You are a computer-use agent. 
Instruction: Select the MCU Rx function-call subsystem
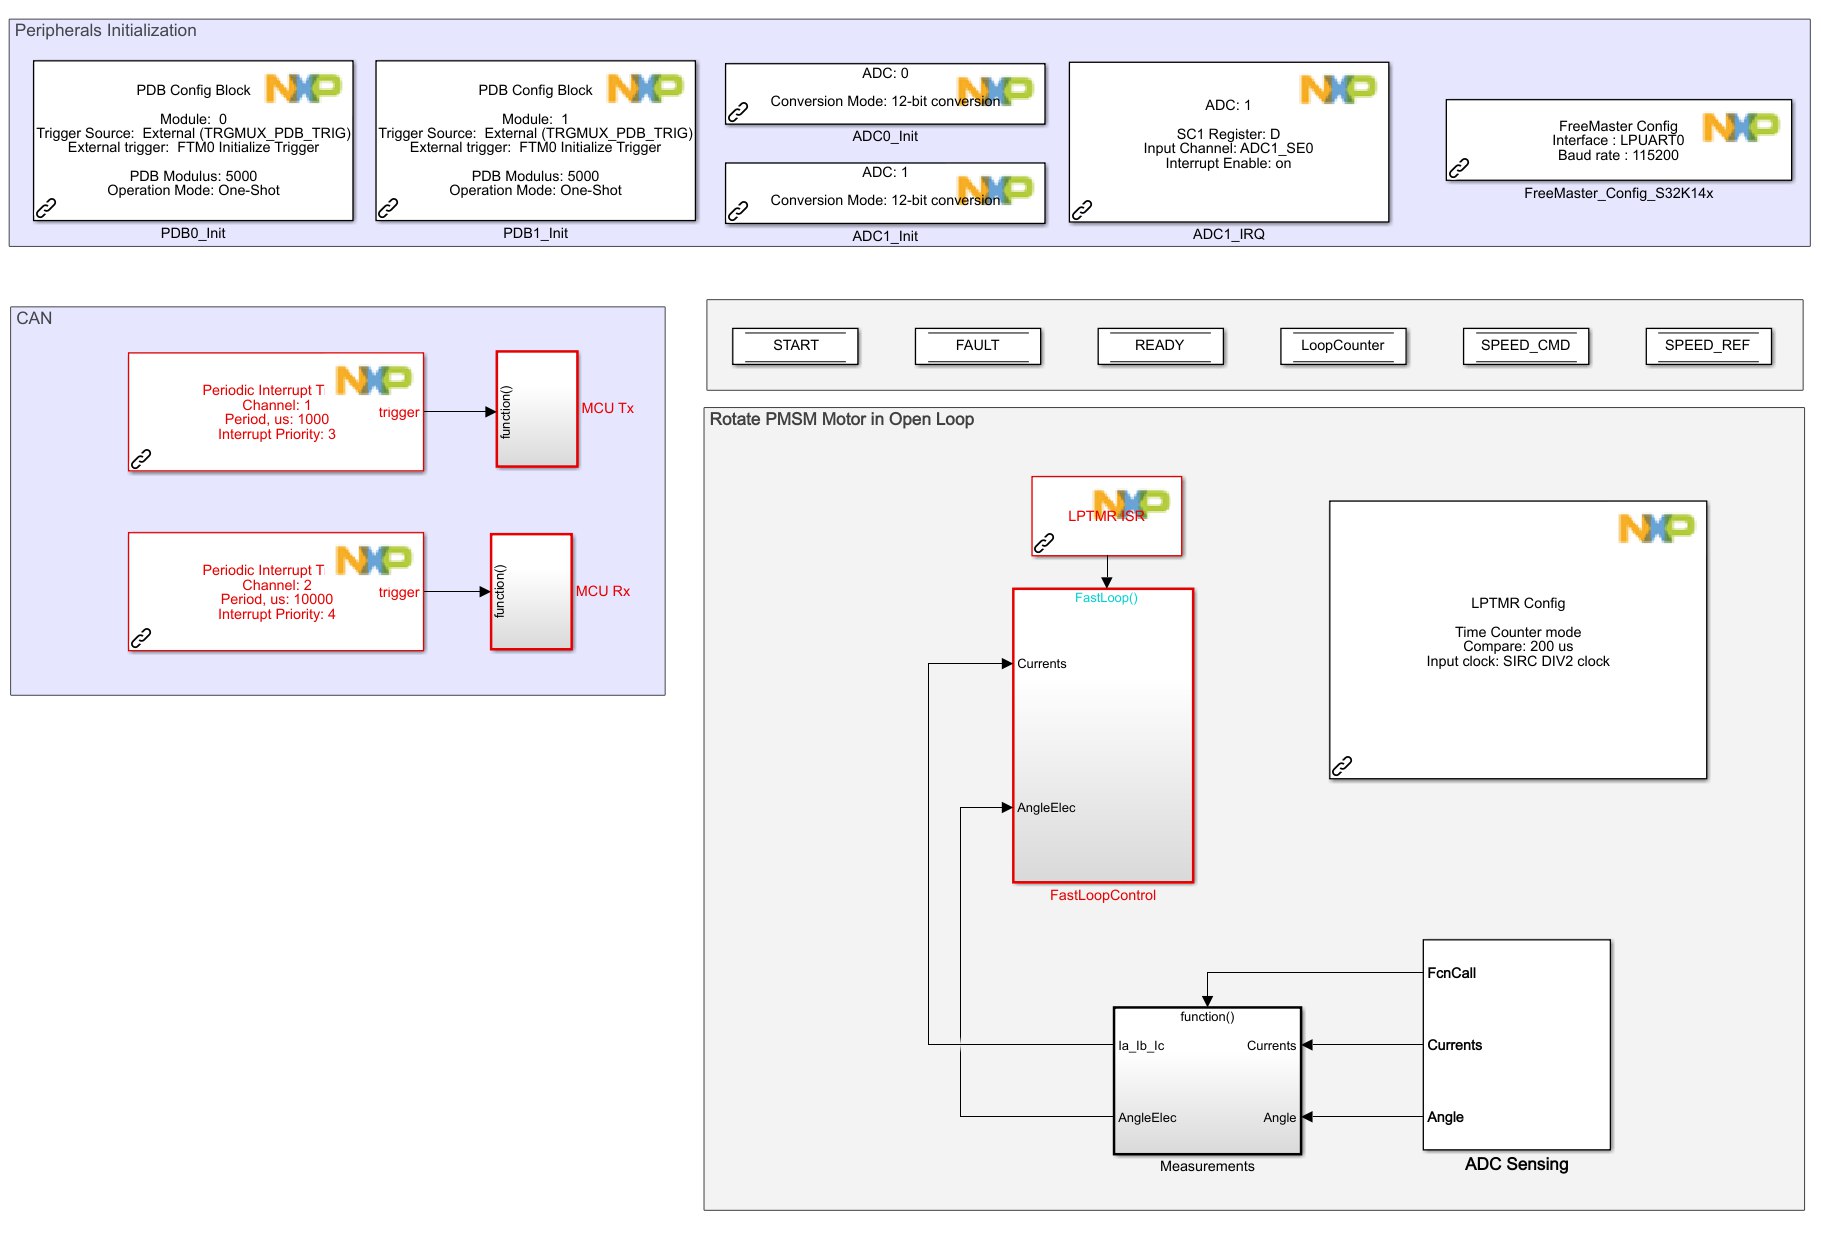click(530, 592)
